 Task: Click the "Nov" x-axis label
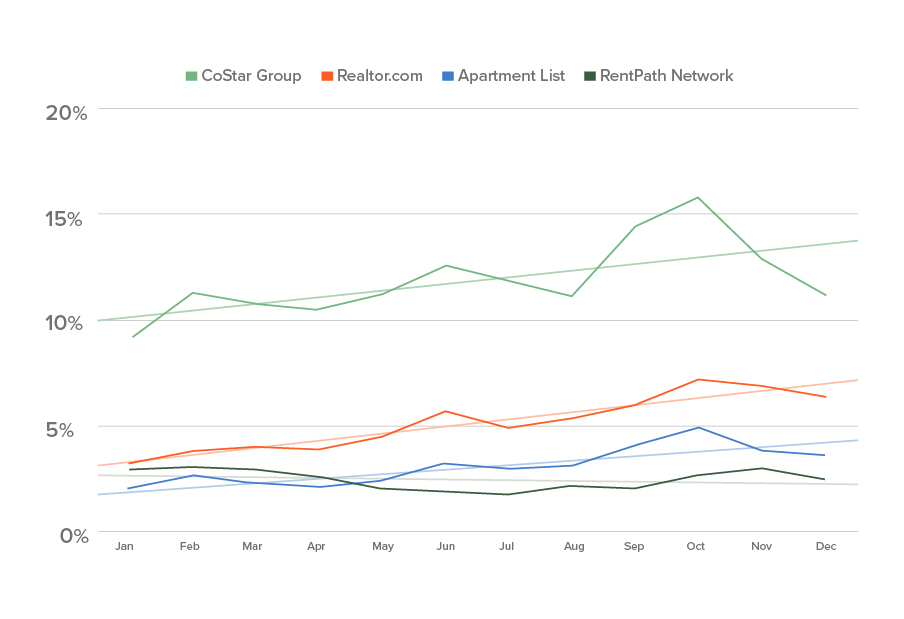pyautogui.click(x=761, y=546)
